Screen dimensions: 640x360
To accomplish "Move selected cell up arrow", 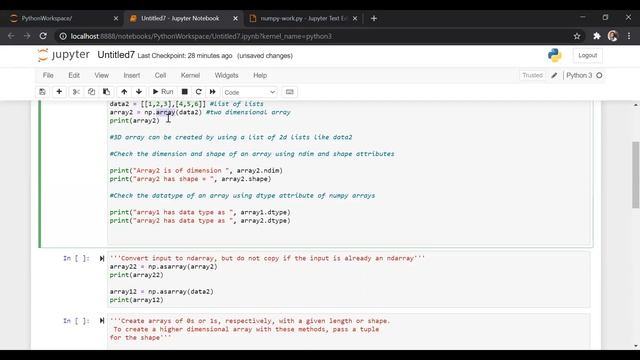I will pos(124,92).
